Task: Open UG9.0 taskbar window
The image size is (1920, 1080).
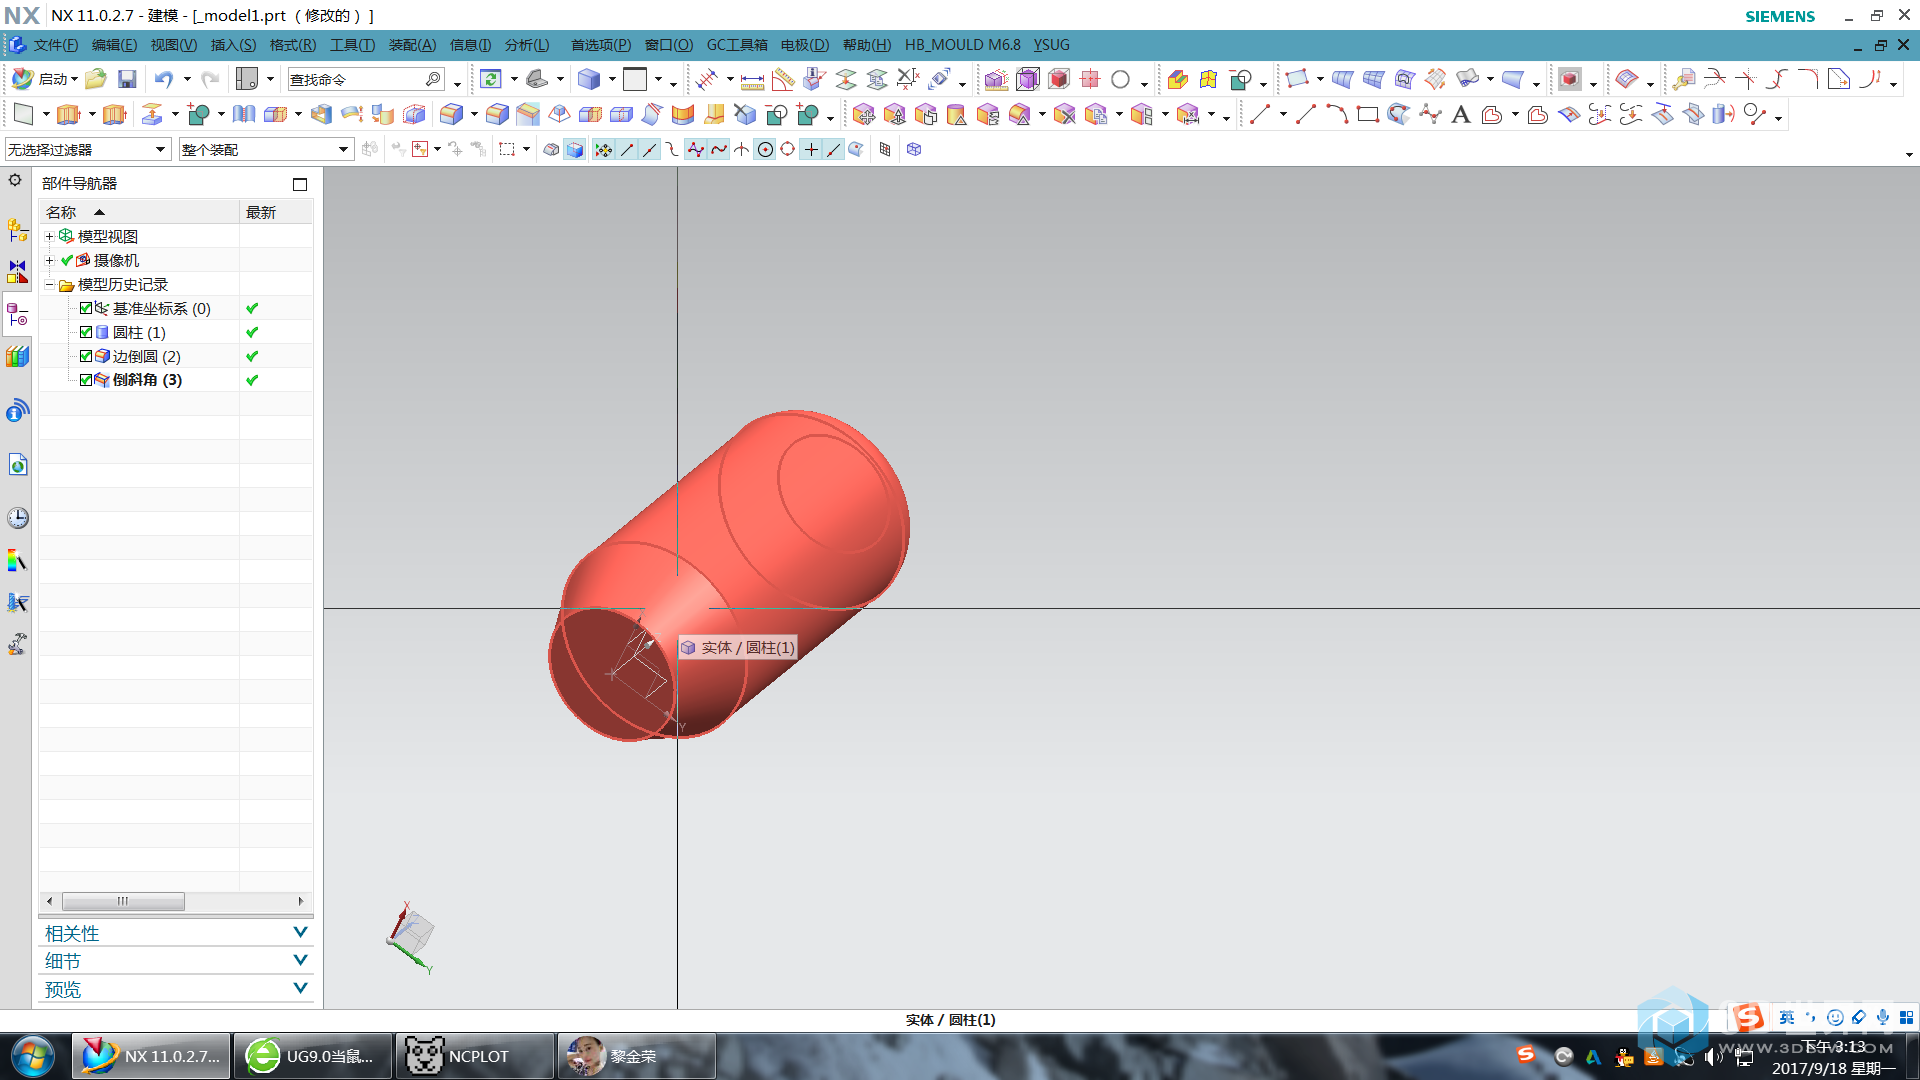Action: (313, 1057)
